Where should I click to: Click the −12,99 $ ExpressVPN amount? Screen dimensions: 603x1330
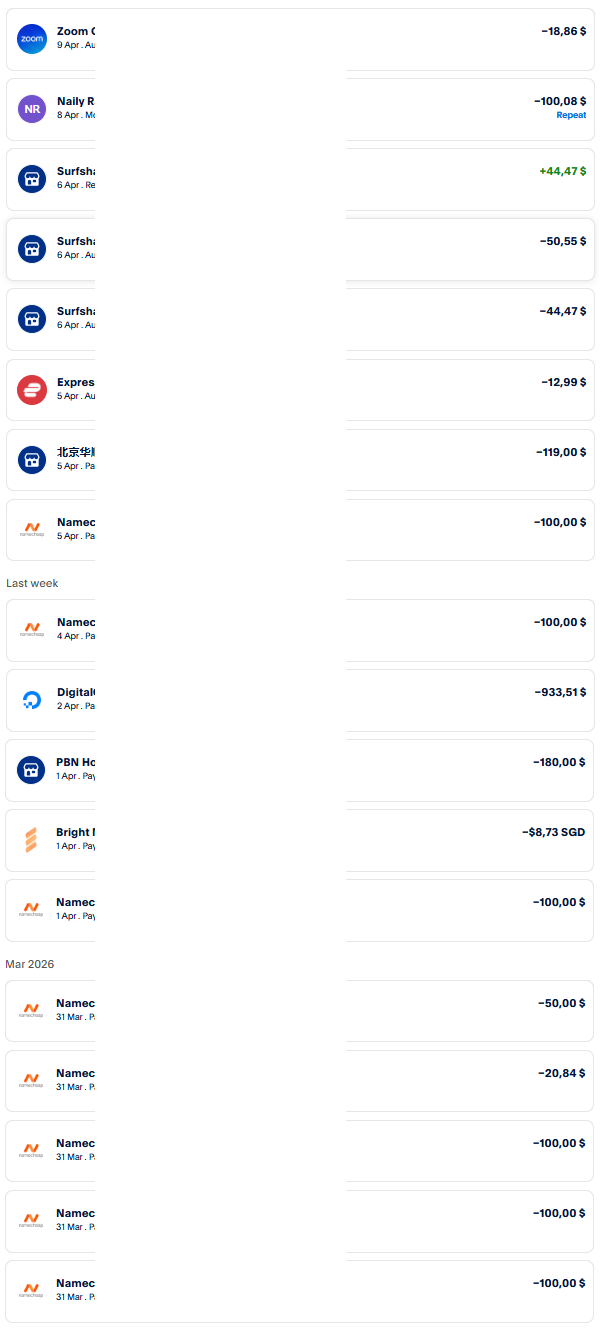[563, 382]
